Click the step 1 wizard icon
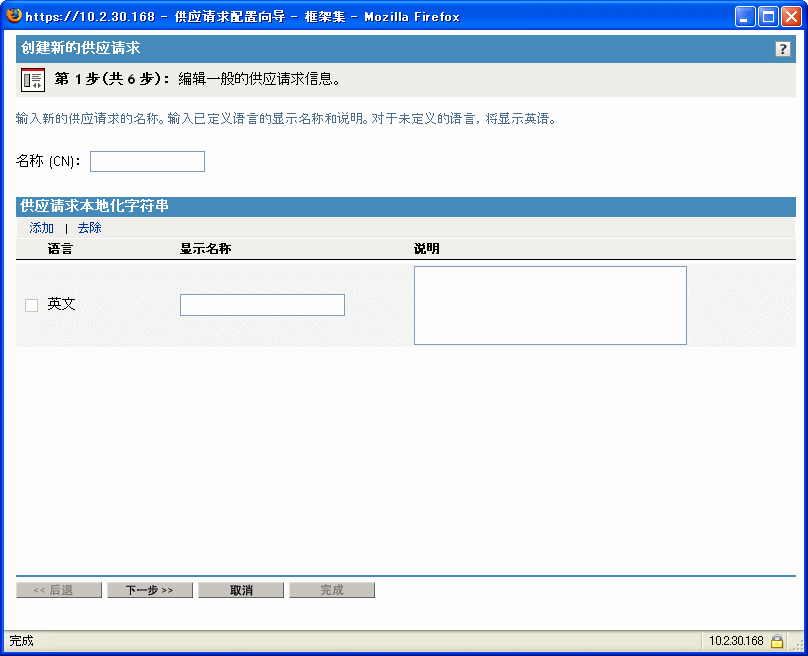Screen dimensions: 808x656 click(29, 78)
